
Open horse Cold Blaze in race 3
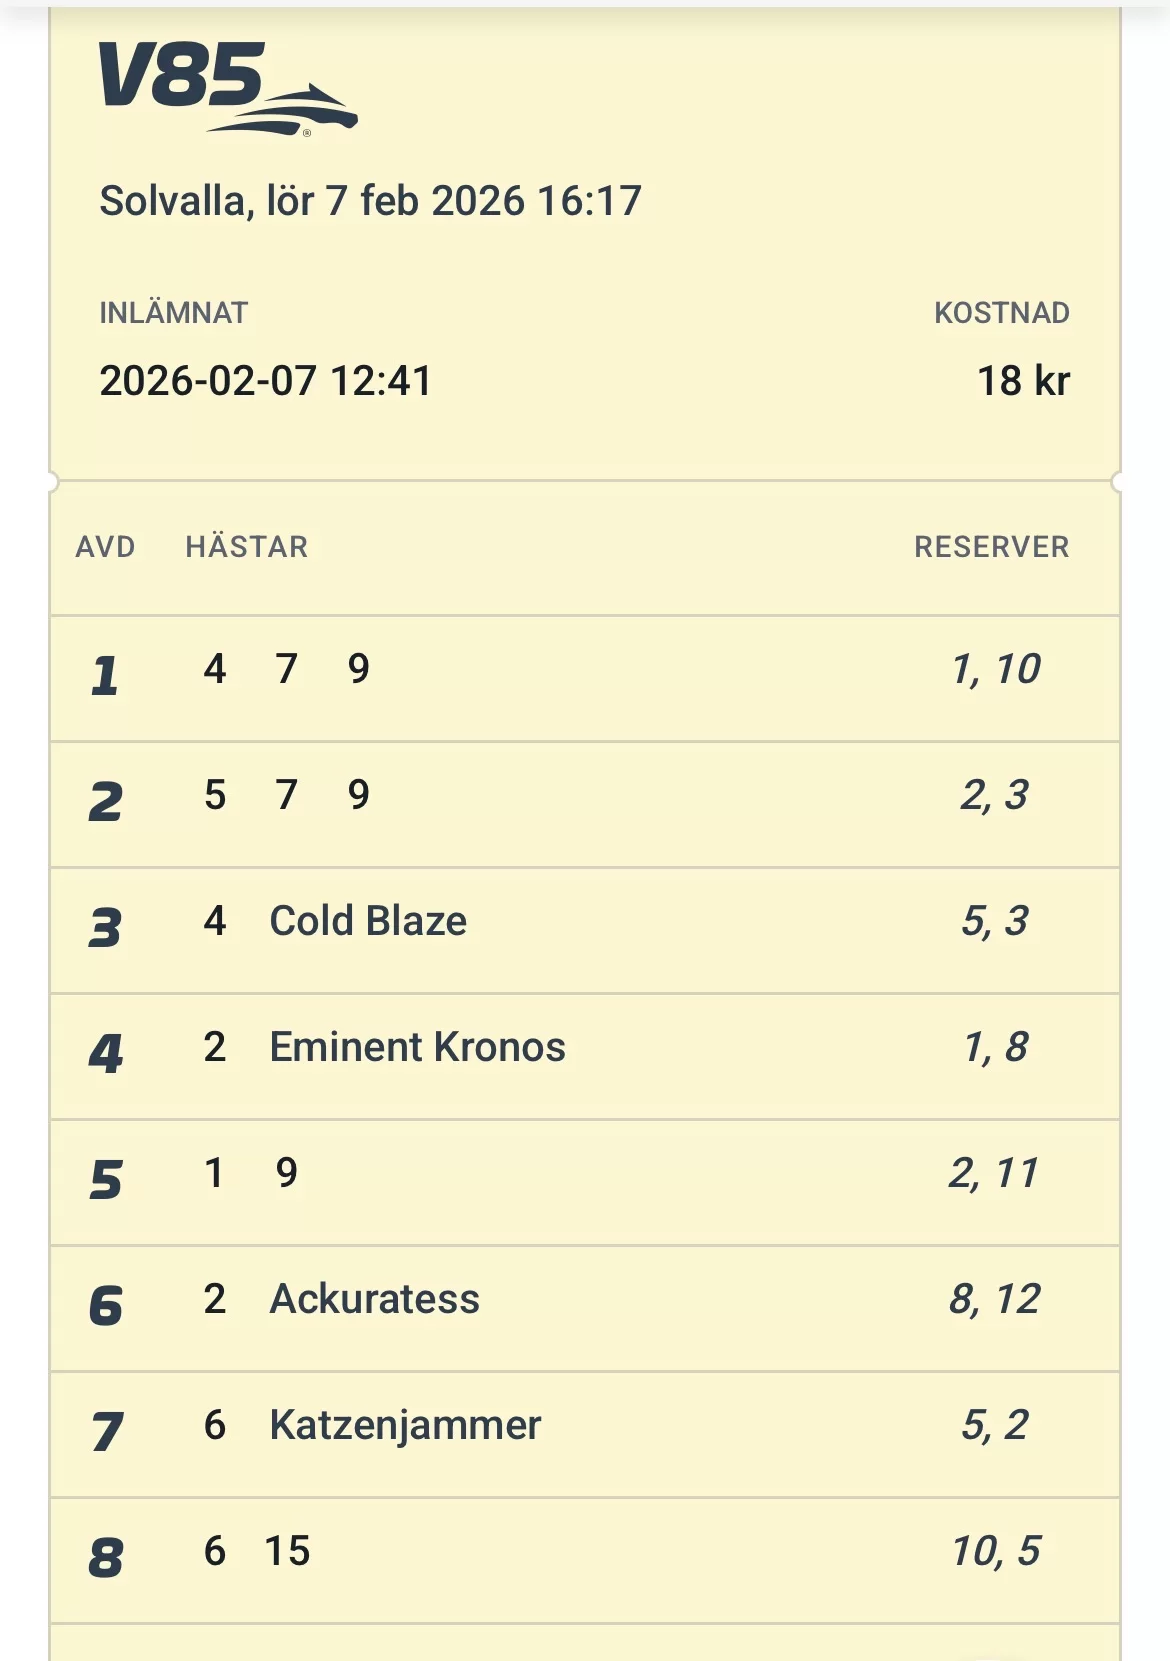coord(368,921)
